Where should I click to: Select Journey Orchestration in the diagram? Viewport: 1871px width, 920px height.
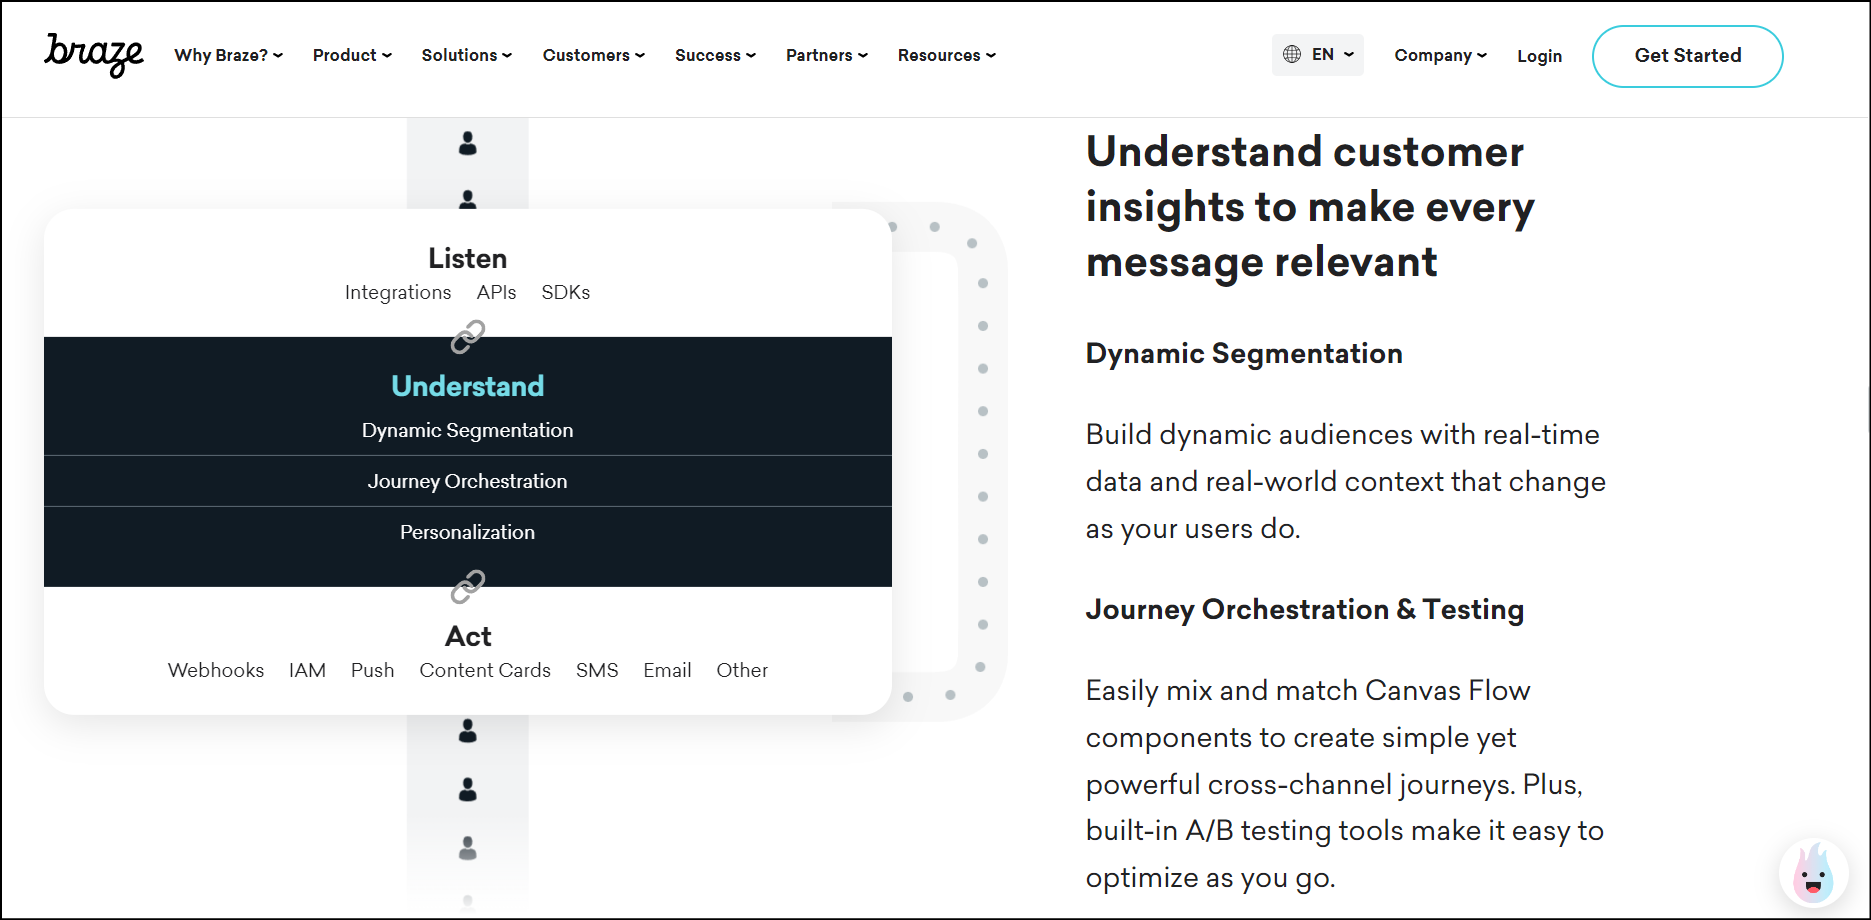468,481
